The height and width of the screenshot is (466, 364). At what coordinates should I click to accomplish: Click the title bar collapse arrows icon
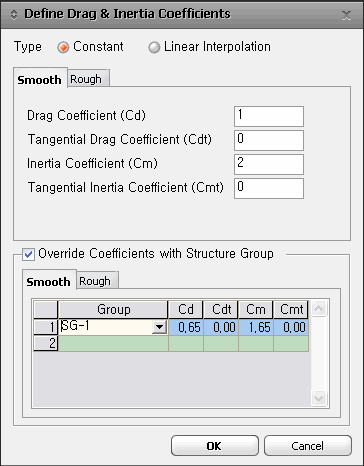(14, 15)
